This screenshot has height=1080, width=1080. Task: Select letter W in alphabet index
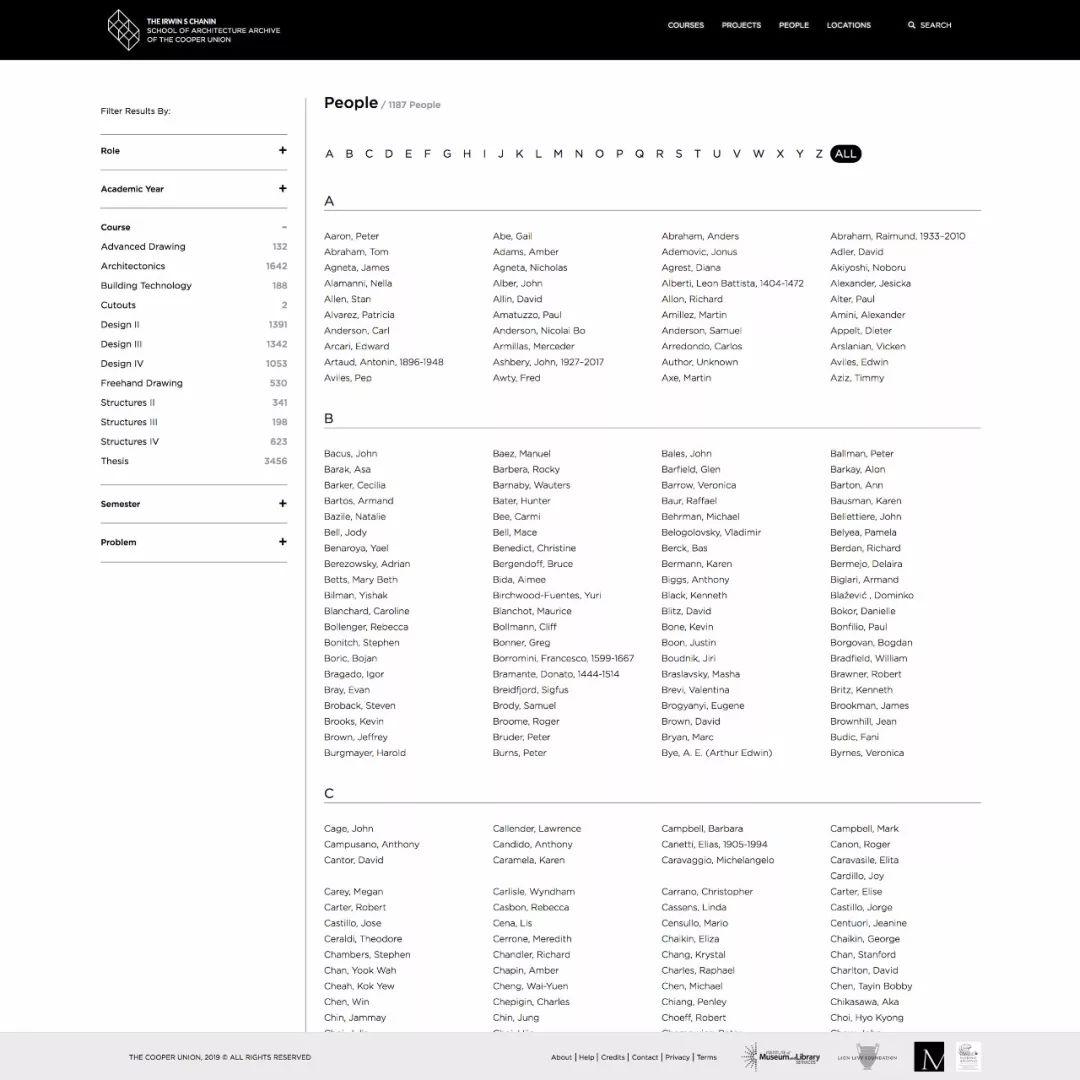click(758, 154)
